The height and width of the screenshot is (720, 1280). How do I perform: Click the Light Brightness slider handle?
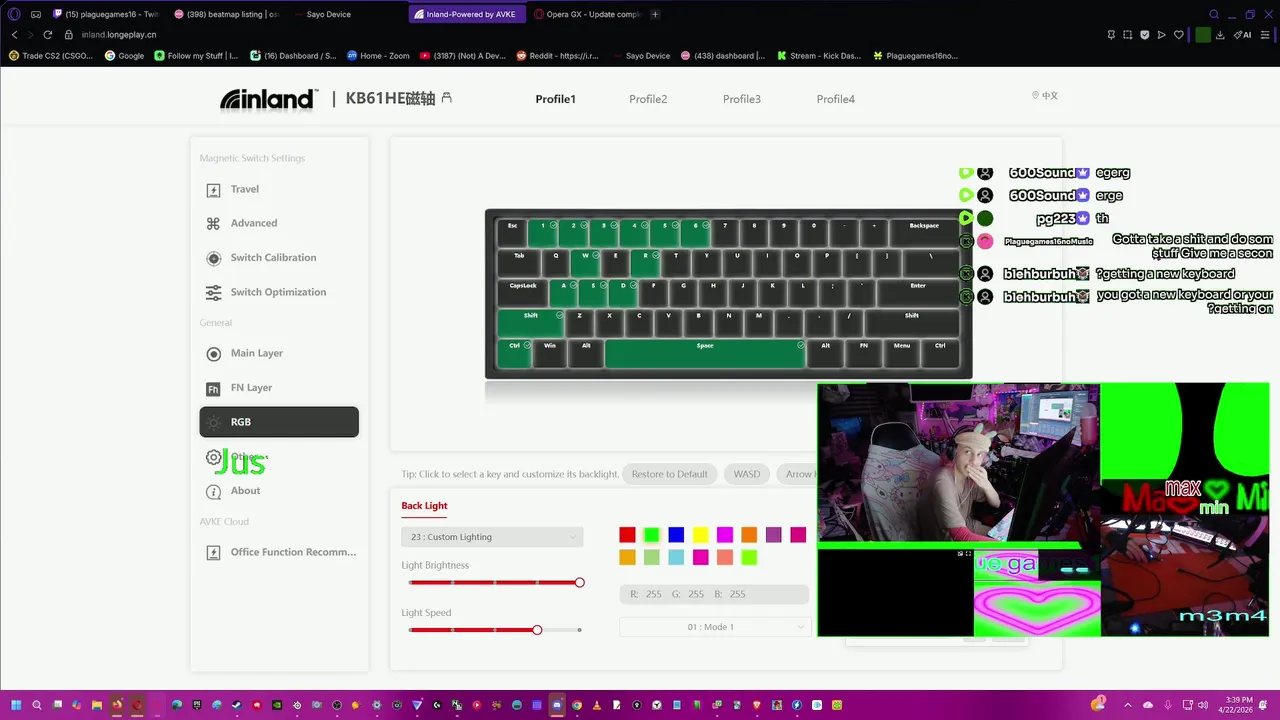click(x=579, y=582)
